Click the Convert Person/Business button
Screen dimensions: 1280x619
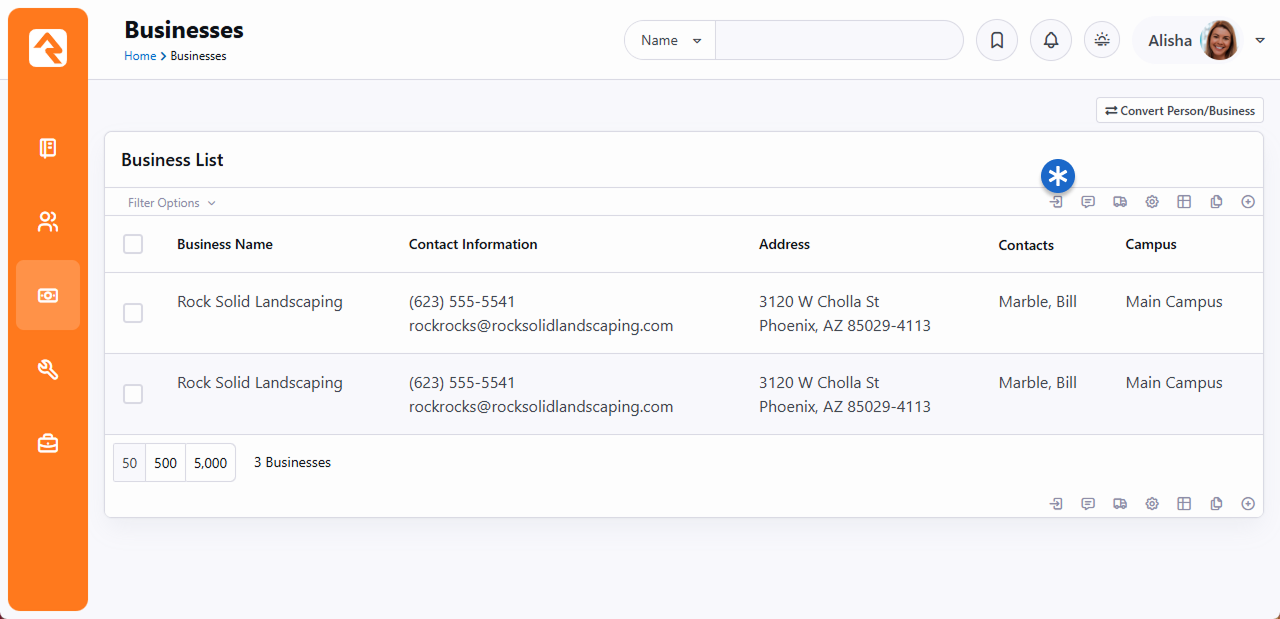(1180, 111)
